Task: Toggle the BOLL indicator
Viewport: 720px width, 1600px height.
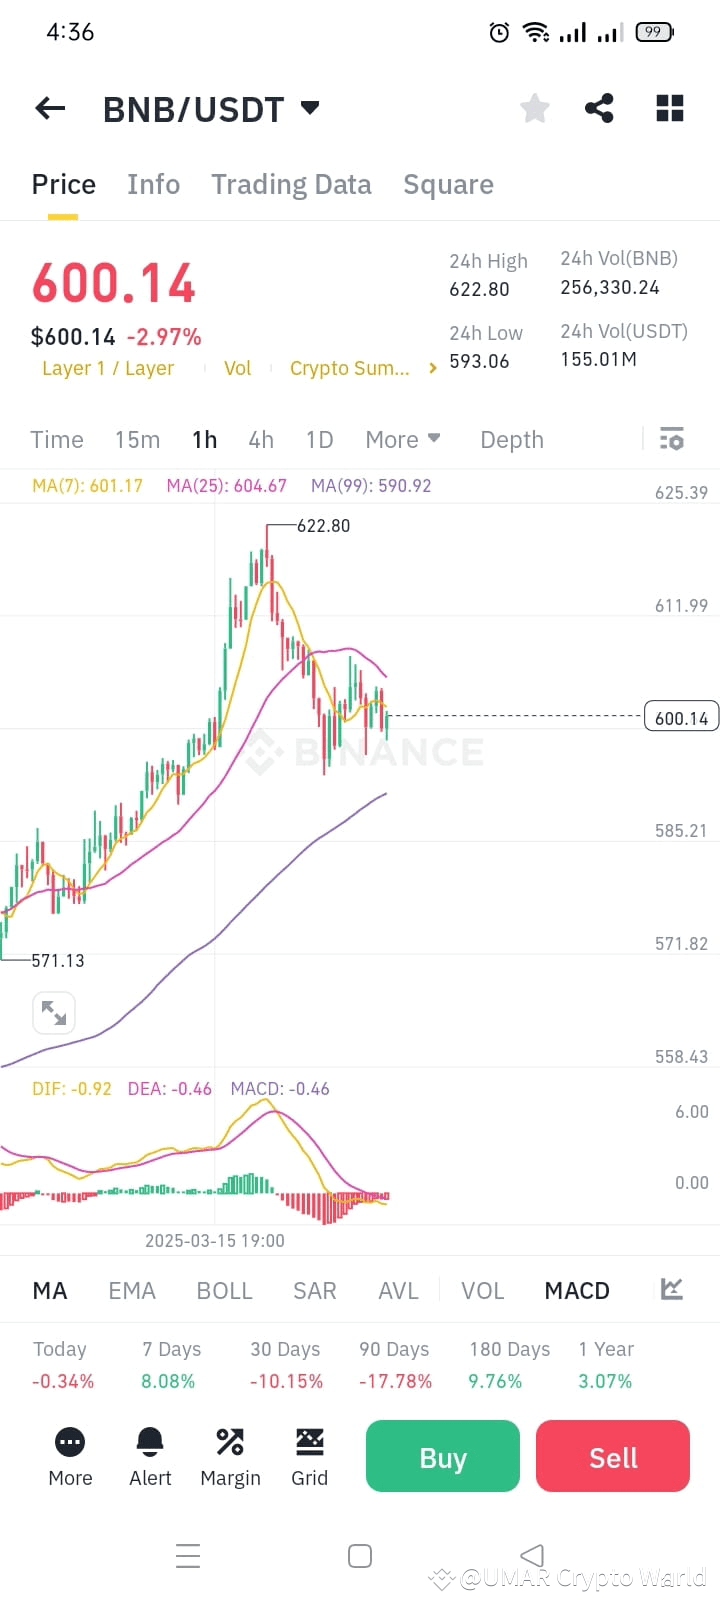Action: (x=224, y=1290)
